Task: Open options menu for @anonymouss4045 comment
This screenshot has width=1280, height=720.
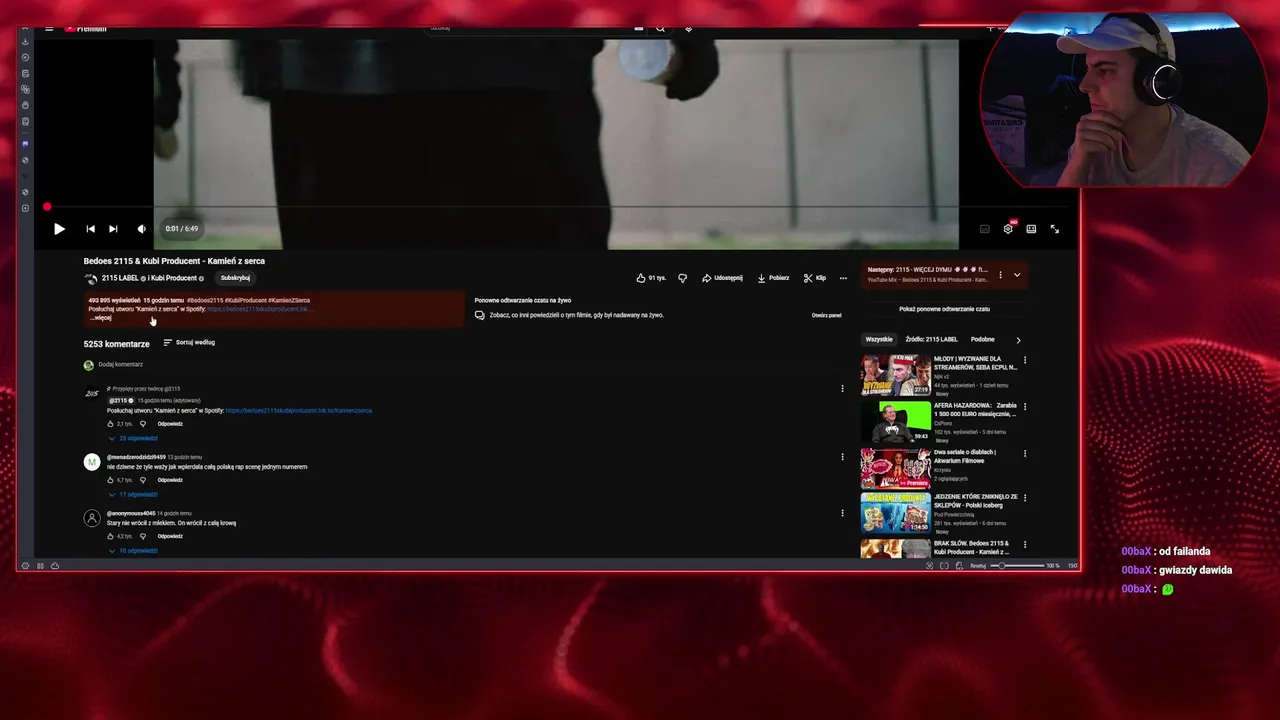Action: pos(842,513)
